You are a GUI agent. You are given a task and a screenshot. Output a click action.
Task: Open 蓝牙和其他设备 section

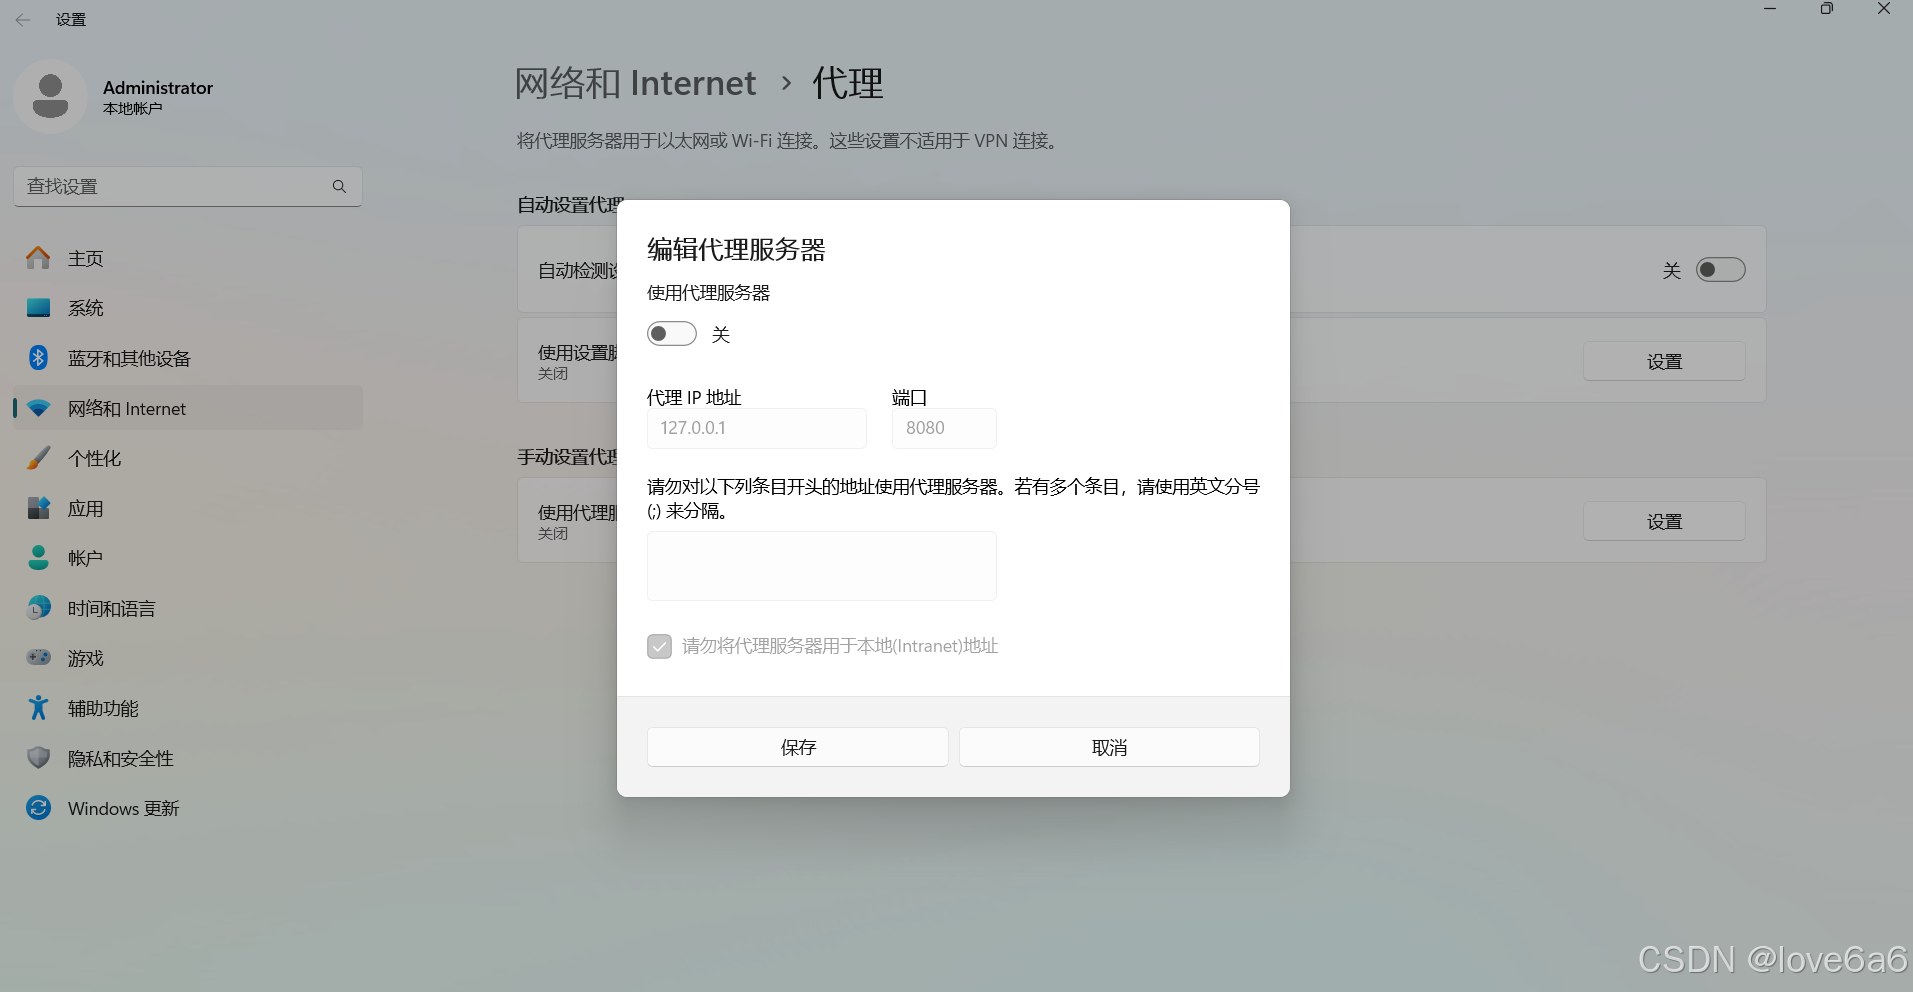click(x=188, y=358)
